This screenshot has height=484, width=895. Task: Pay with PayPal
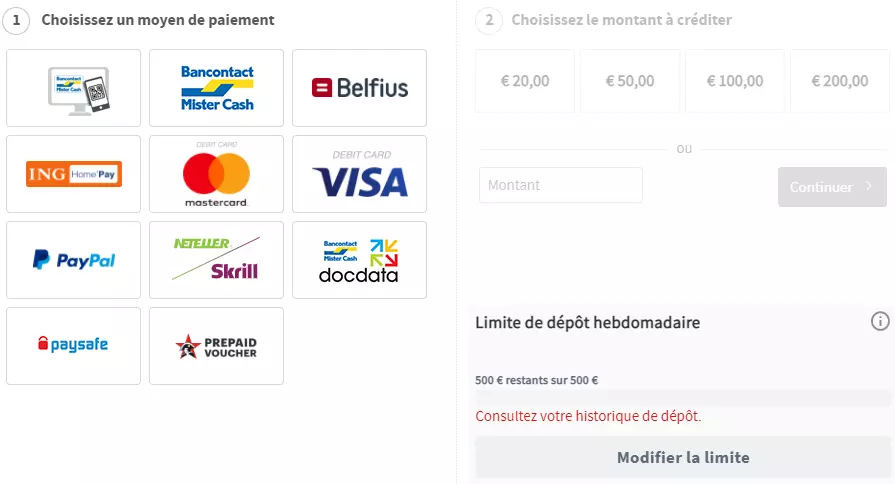[x=74, y=260]
